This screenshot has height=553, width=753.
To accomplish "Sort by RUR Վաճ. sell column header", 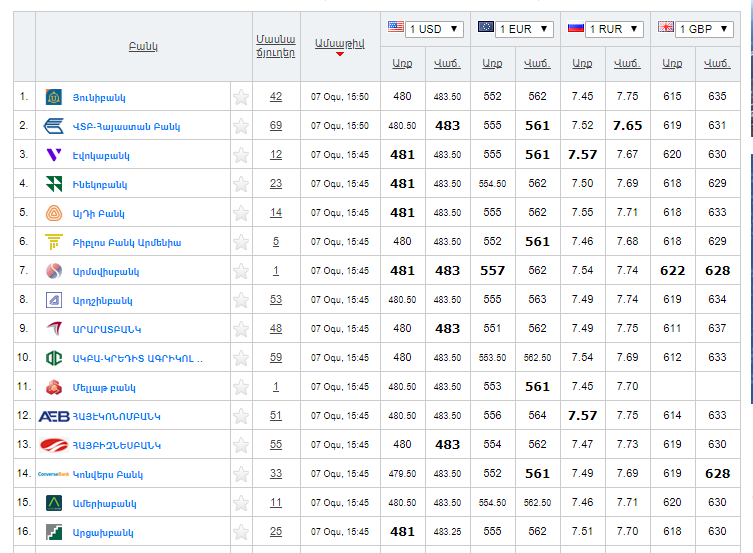I will pyautogui.click(x=627, y=63).
